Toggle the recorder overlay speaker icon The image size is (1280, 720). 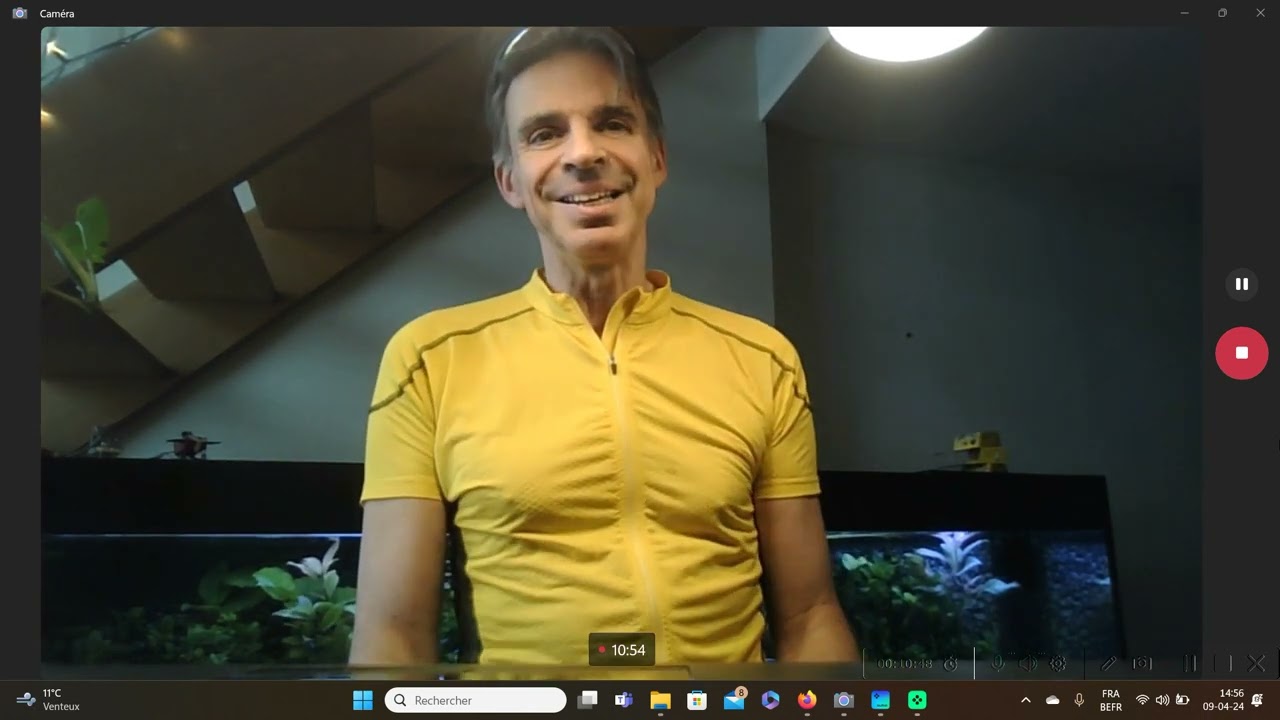click(1027, 663)
